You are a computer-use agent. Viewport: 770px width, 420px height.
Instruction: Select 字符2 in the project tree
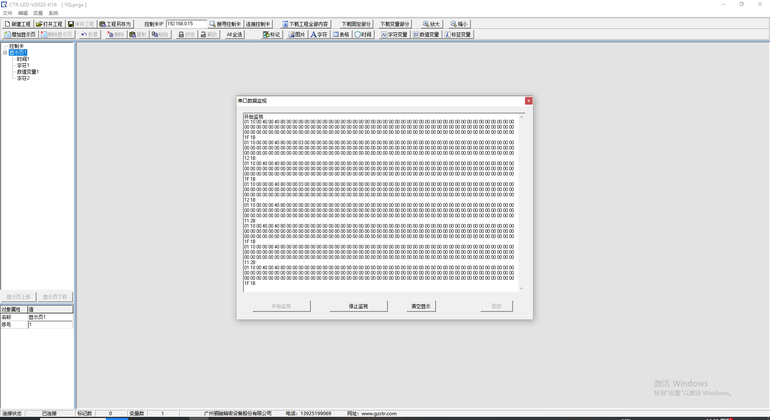click(23, 78)
